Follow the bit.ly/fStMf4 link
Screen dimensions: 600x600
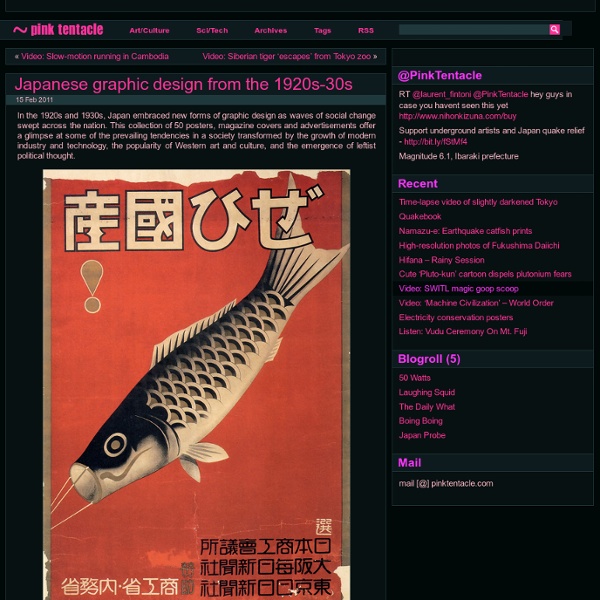[x=435, y=142]
